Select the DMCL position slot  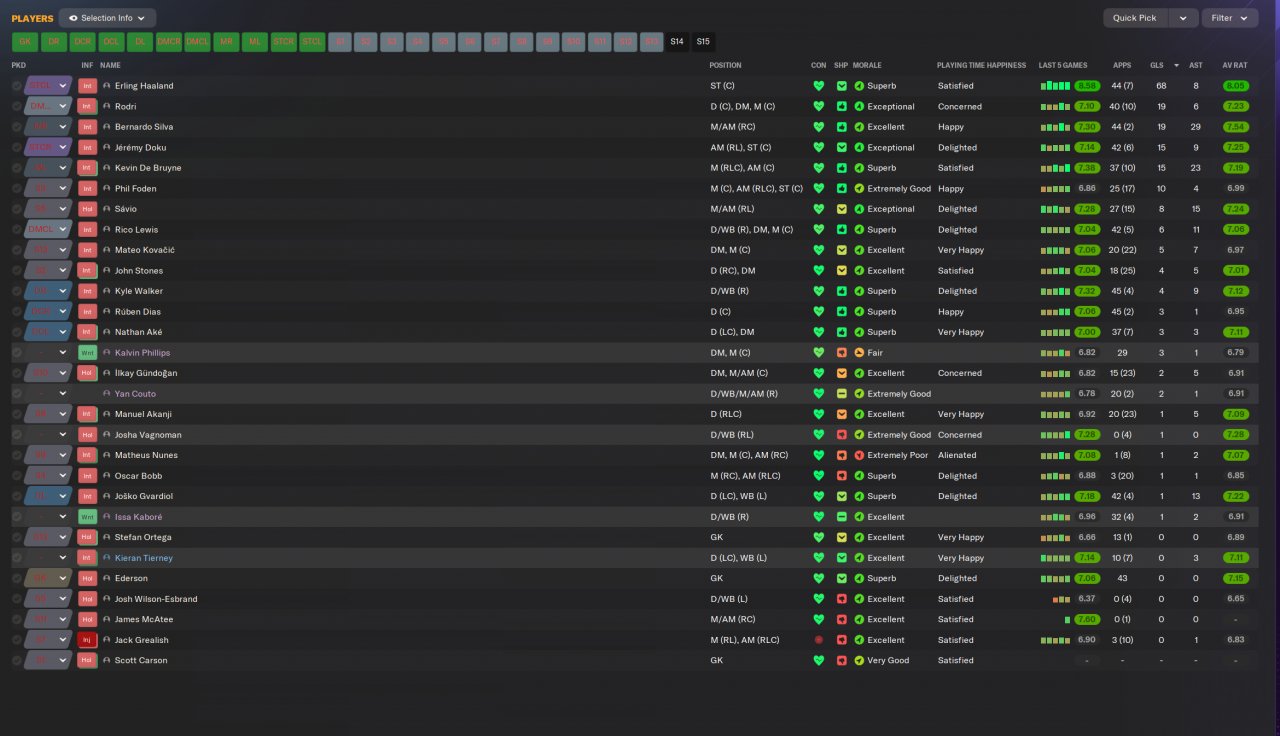tap(198, 42)
